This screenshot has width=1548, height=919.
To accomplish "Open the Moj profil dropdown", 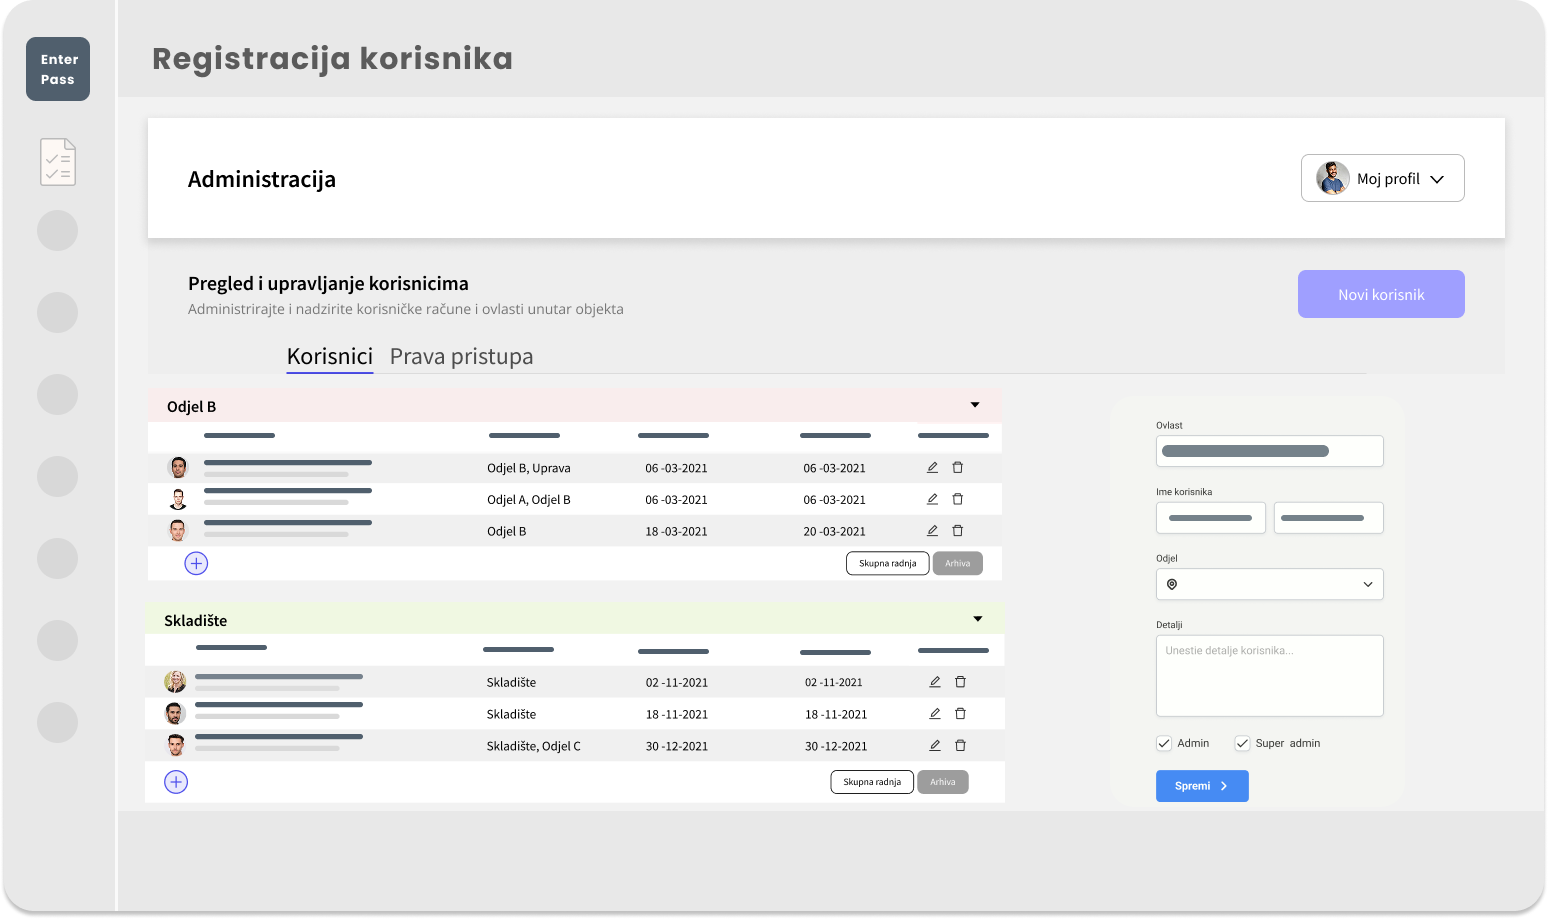I will click(1437, 178).
